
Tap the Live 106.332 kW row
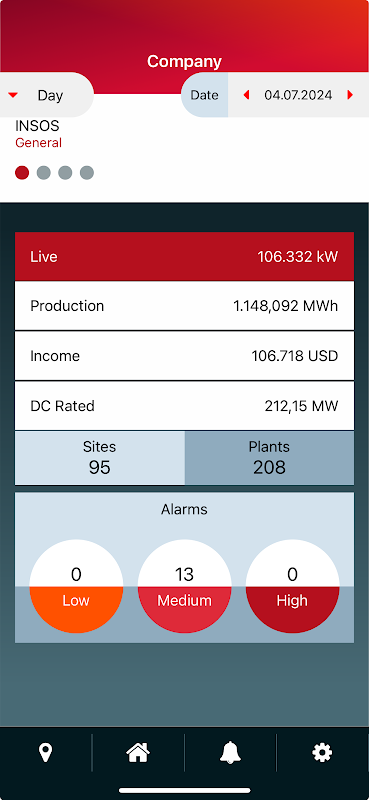click(184, 256)
